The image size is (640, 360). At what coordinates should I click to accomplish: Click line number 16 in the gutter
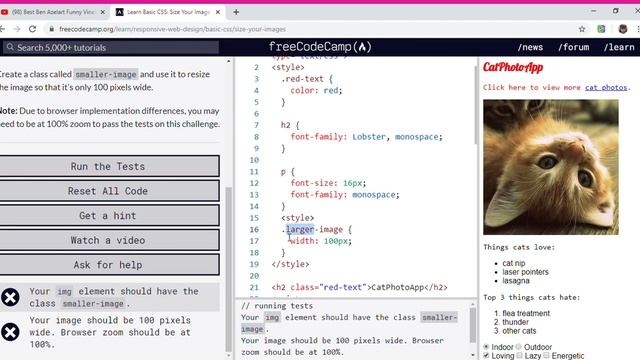click(x=254, y=229)
